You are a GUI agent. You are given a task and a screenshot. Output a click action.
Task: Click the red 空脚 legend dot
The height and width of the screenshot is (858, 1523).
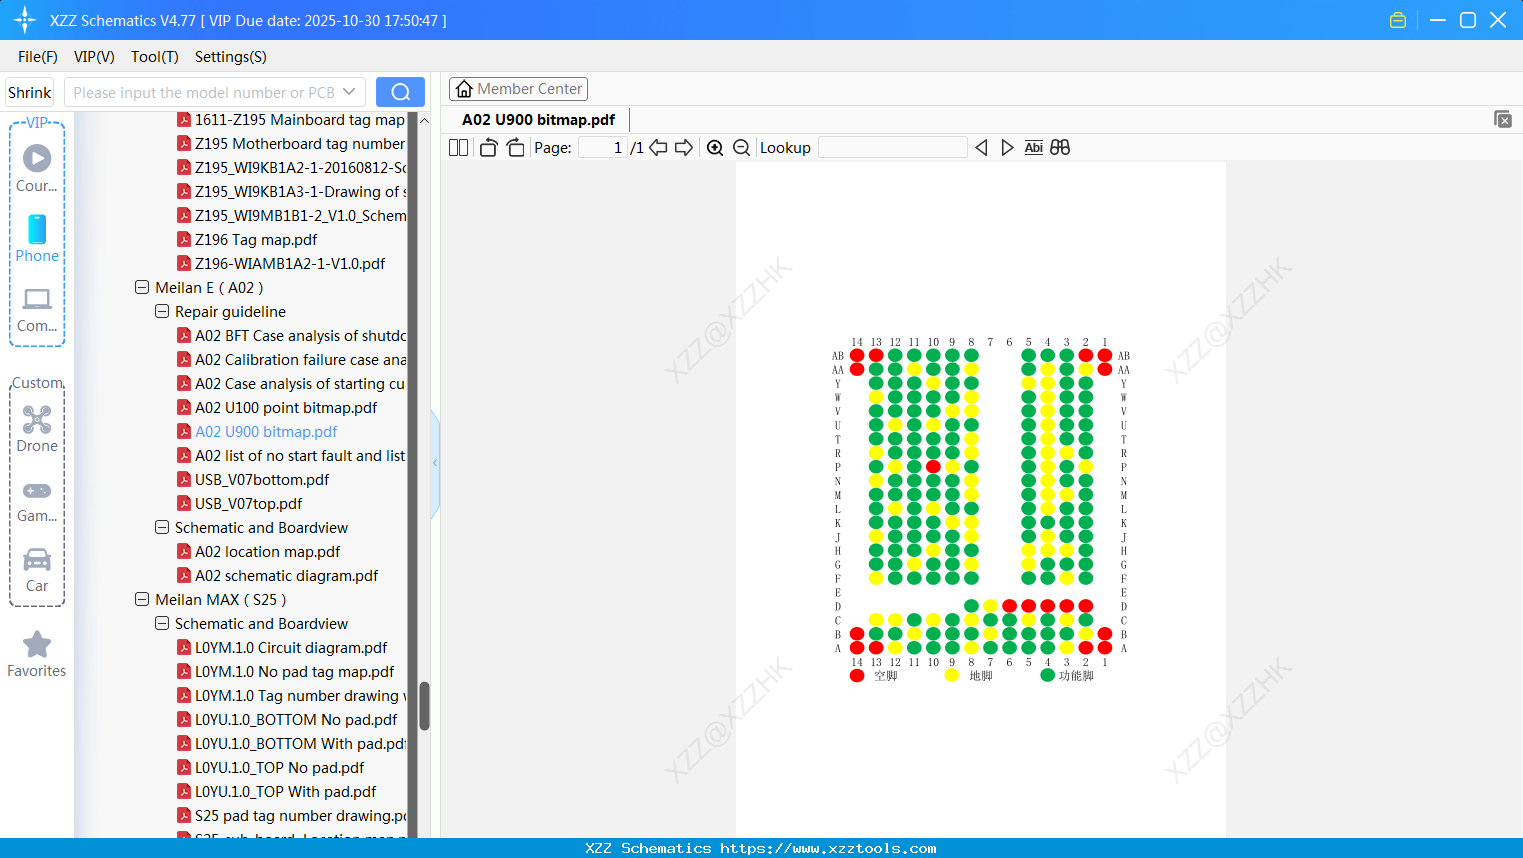tap(857, 676)
